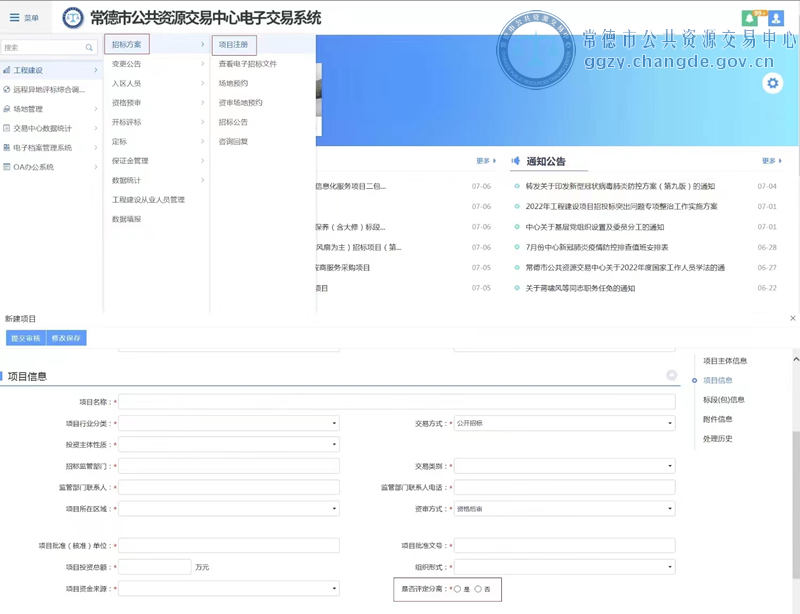Image resolution: width=800 pixels, height=614 pixels.
Task: Collapse 项目信息 section round icon
Action: (672, 375)
